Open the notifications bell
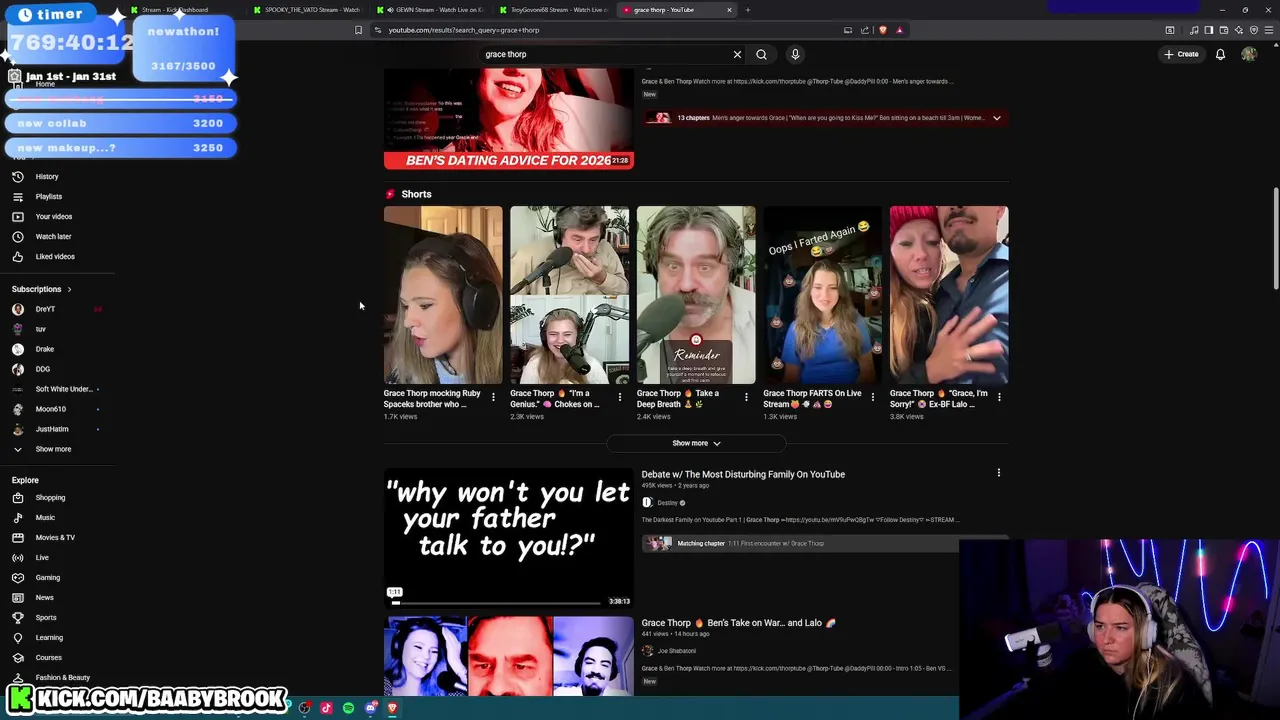This screenshot has width=1280, height=720. pyautogui.click(x=1220, y=54)
